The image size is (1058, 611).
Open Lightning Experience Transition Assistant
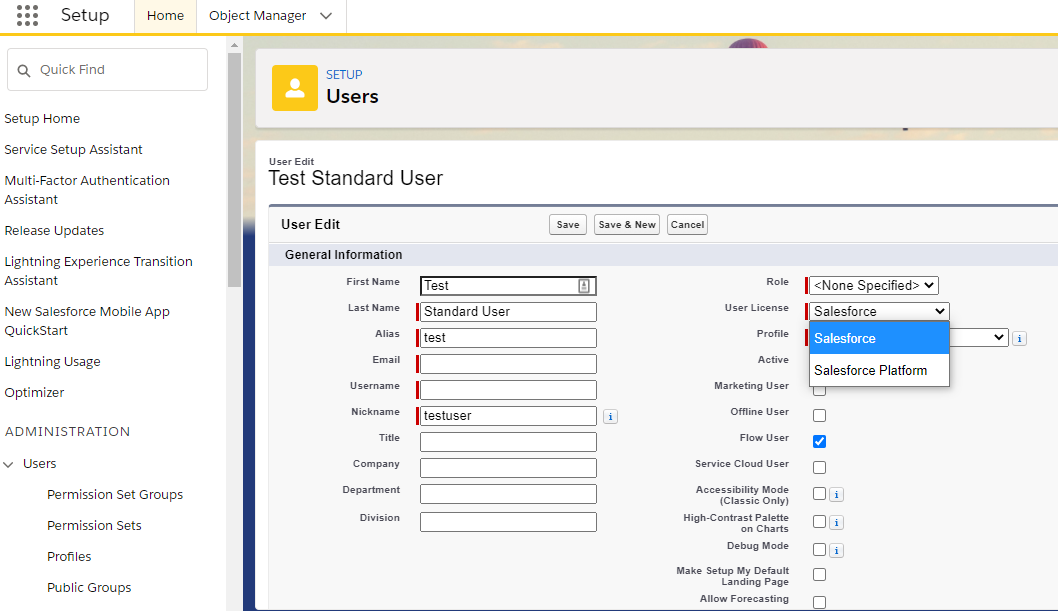coord(99,271)
